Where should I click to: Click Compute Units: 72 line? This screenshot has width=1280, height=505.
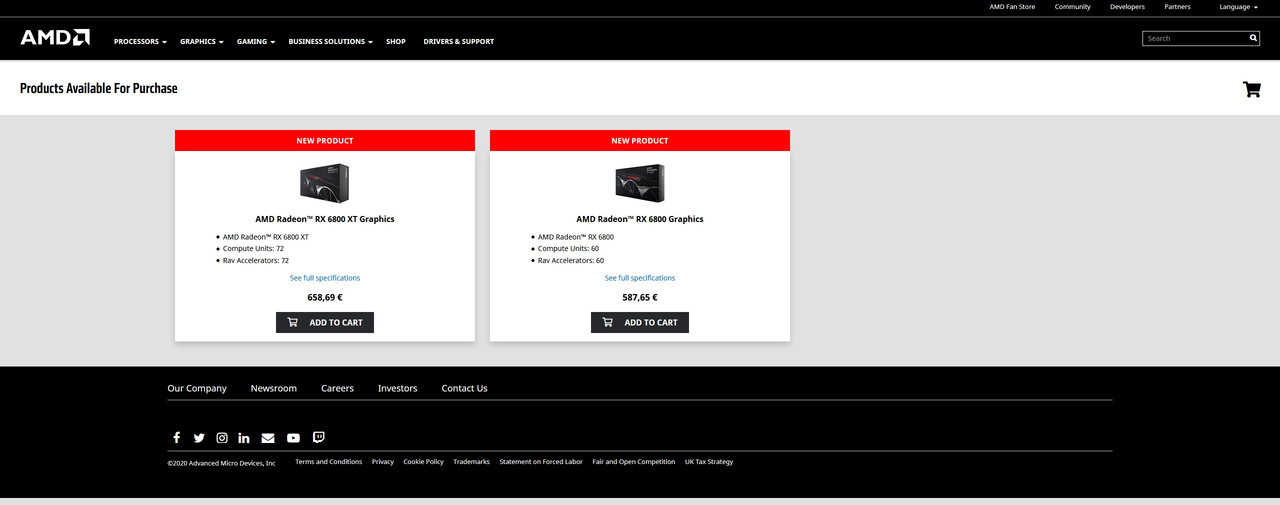pos(253,249)
